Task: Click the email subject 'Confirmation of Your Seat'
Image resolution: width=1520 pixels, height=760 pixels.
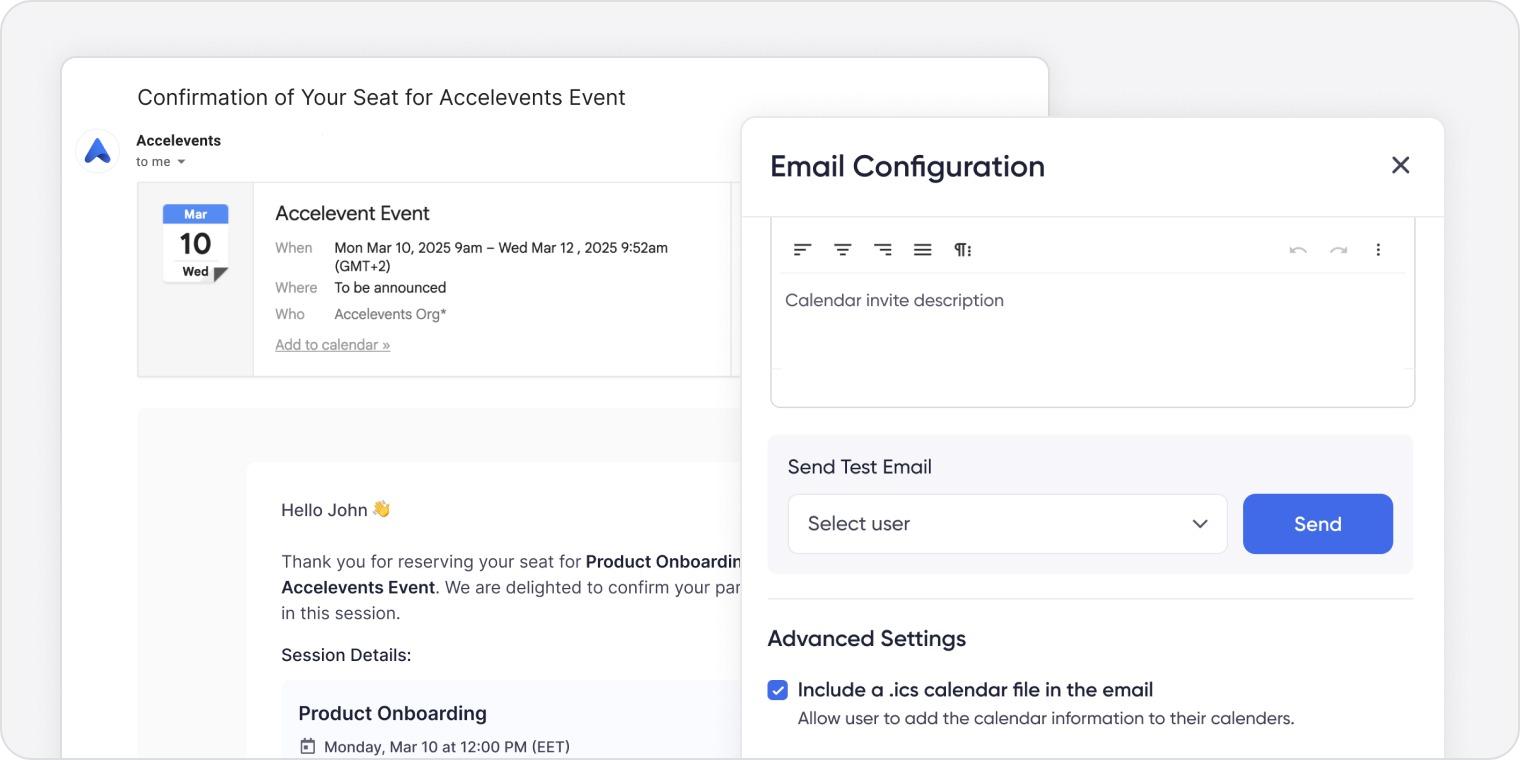Action: 381,97
